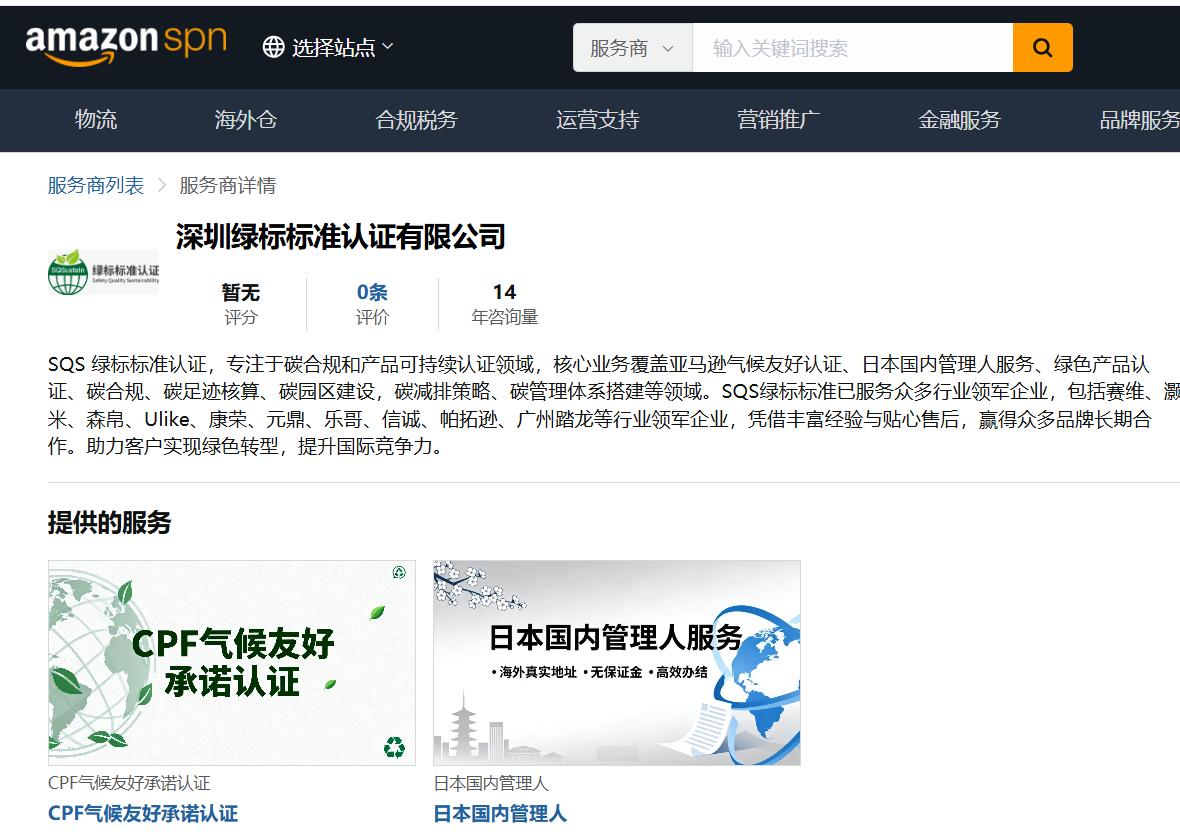
Task: Open the 海外仓 navigation menu
Action: pos(245,120)
